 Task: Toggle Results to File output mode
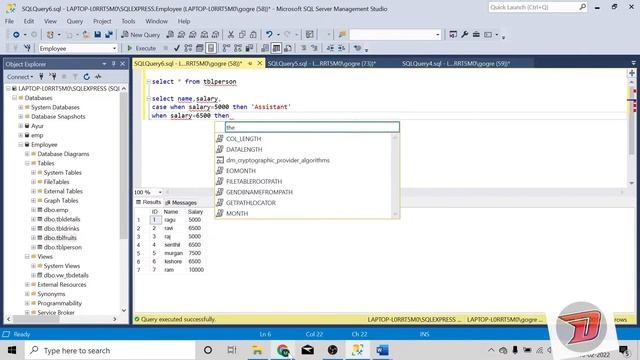tap(288, 48)
